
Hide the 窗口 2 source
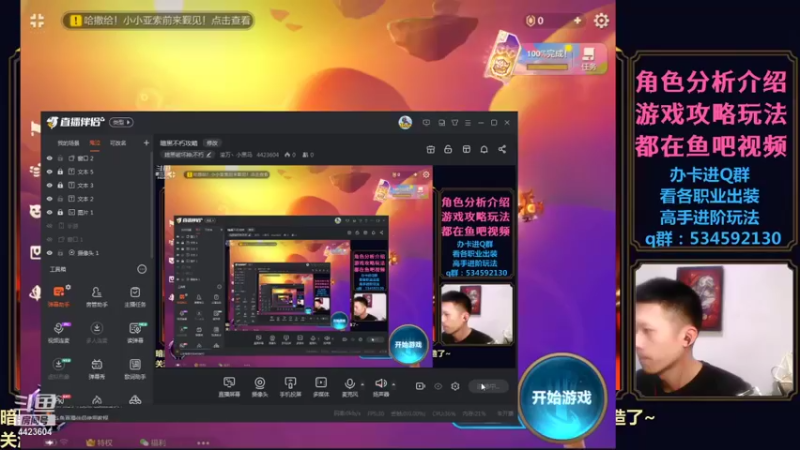pos(49,158)
